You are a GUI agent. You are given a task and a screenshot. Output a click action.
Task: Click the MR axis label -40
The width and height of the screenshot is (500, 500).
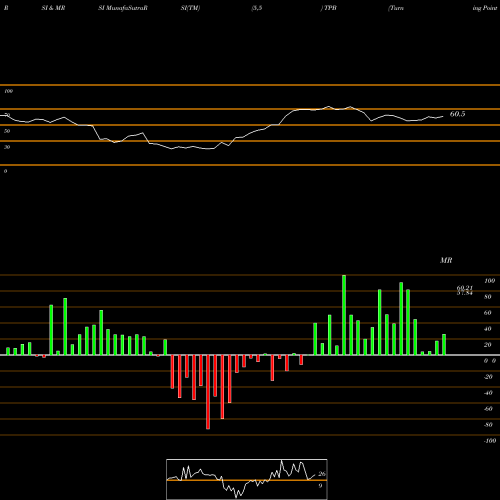pos(488,393)
